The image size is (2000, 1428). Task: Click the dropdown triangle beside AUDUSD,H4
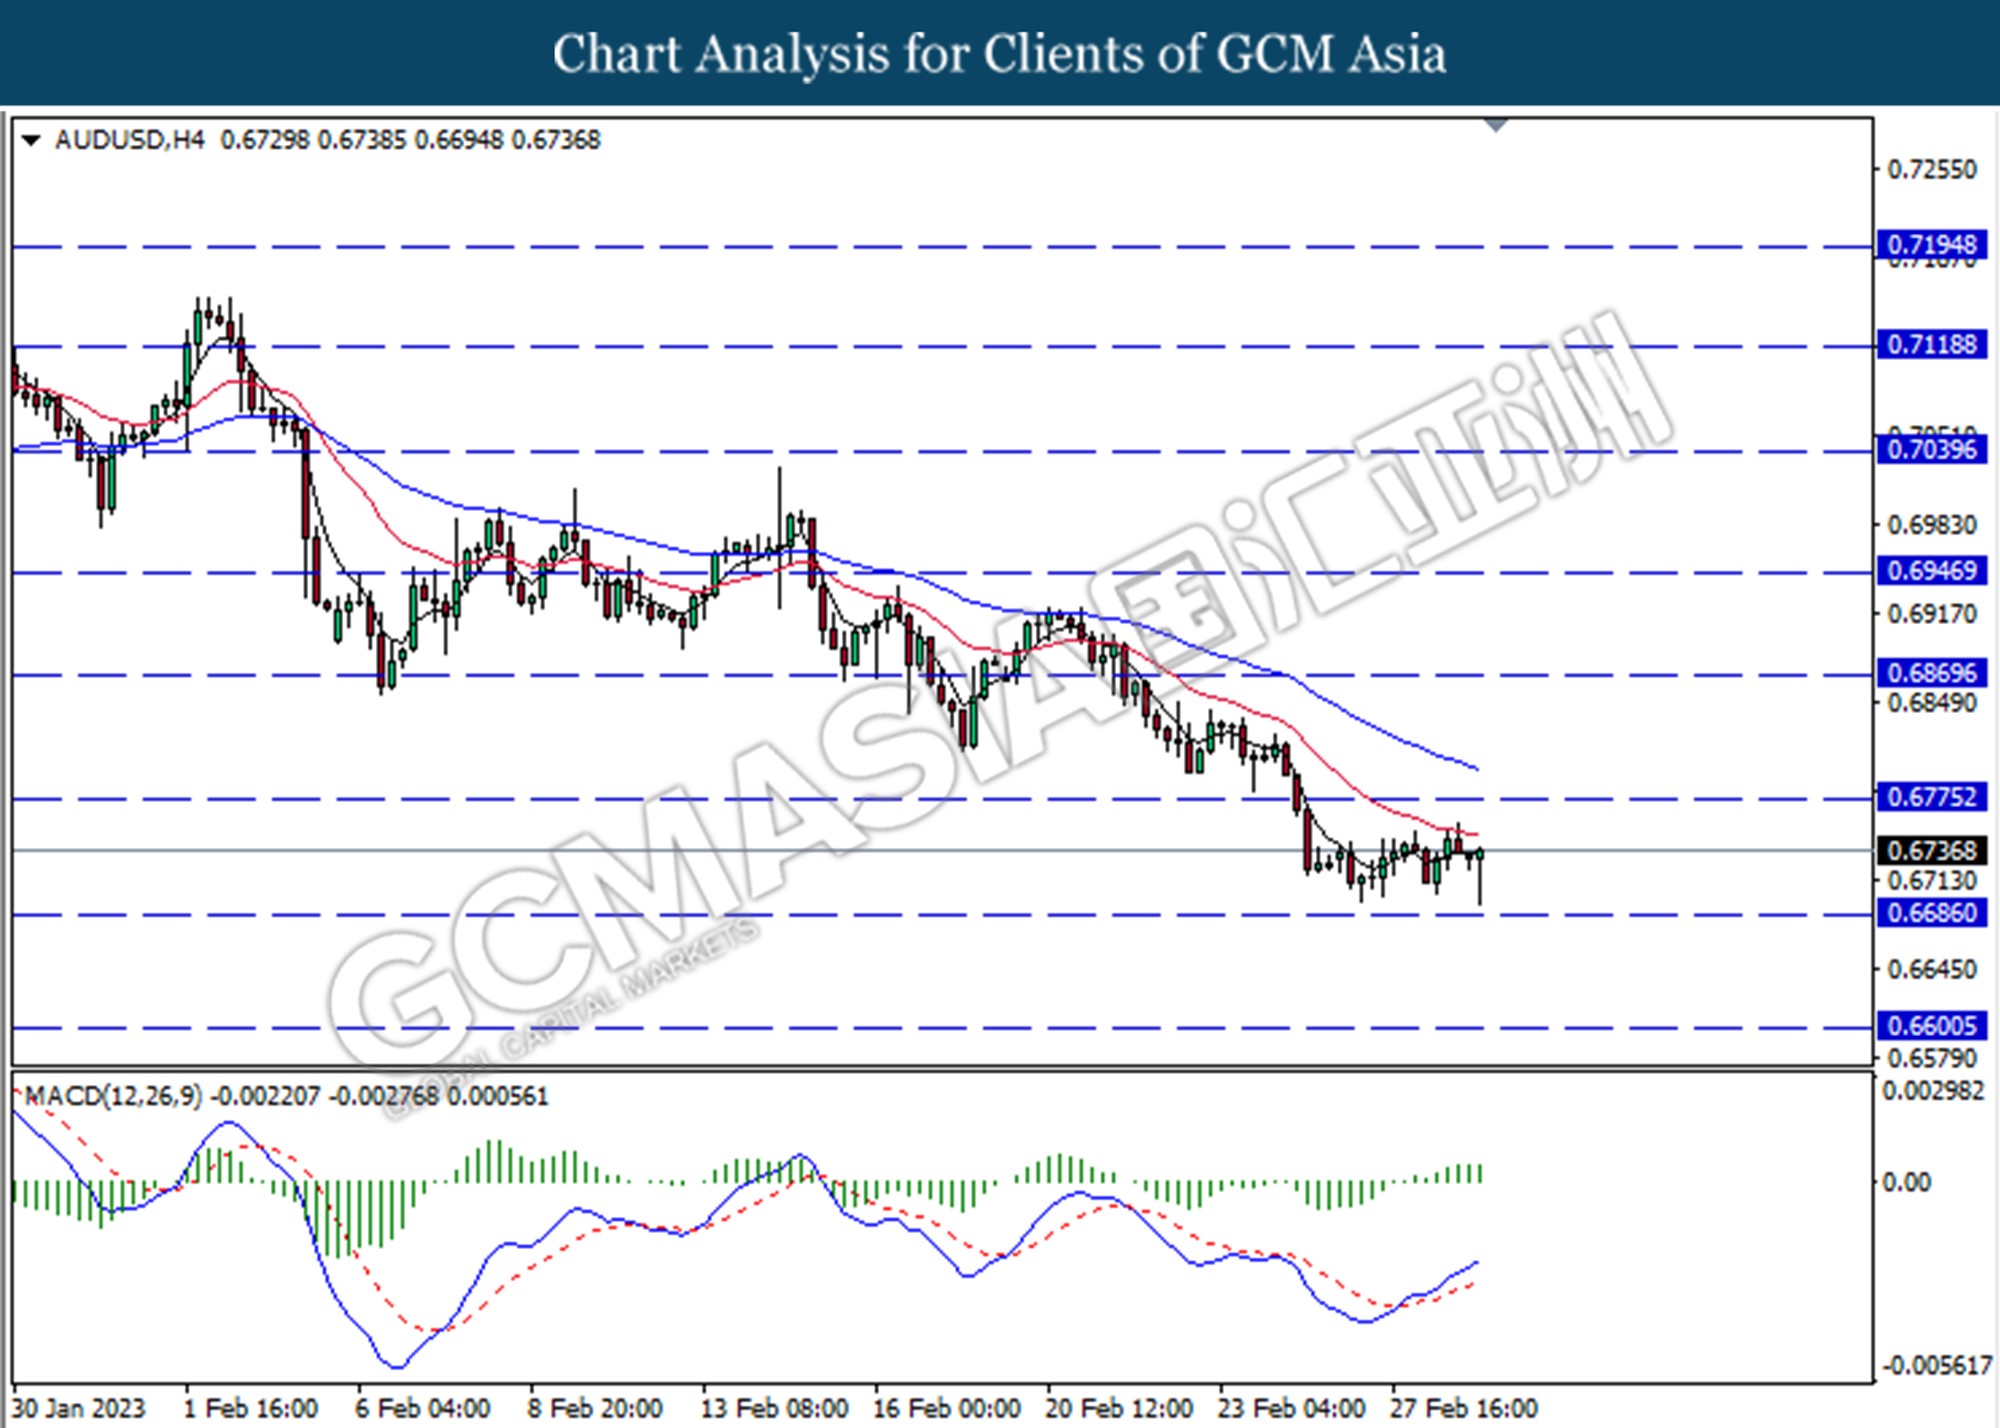click(31, 141)
